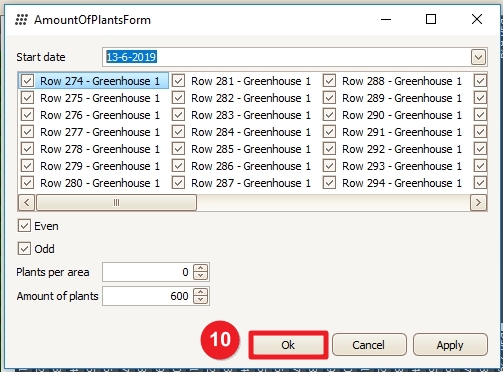The height and width of the screenshot is (372, 503).
Task: Toggle Row 277 - Greenhouse 1 checkbox
Action: [27, 132]
